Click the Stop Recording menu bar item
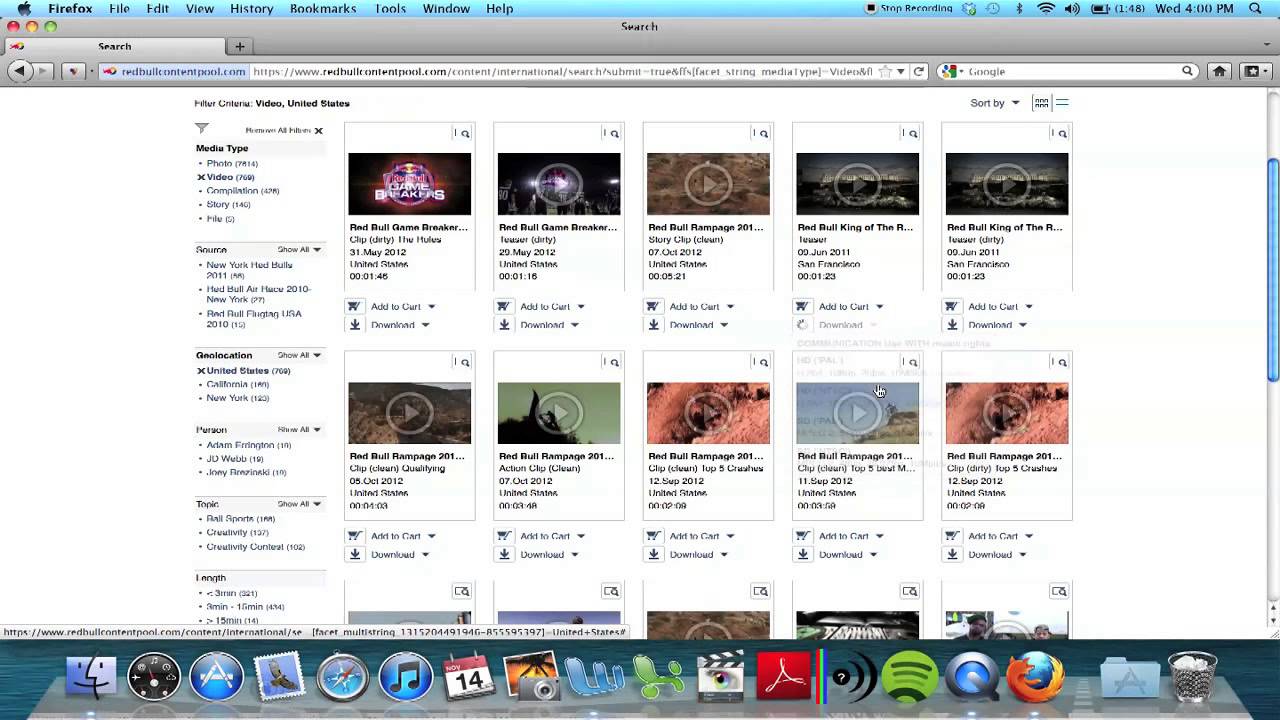This screenshot has height=720, width=1280. [x=908, y=8]
